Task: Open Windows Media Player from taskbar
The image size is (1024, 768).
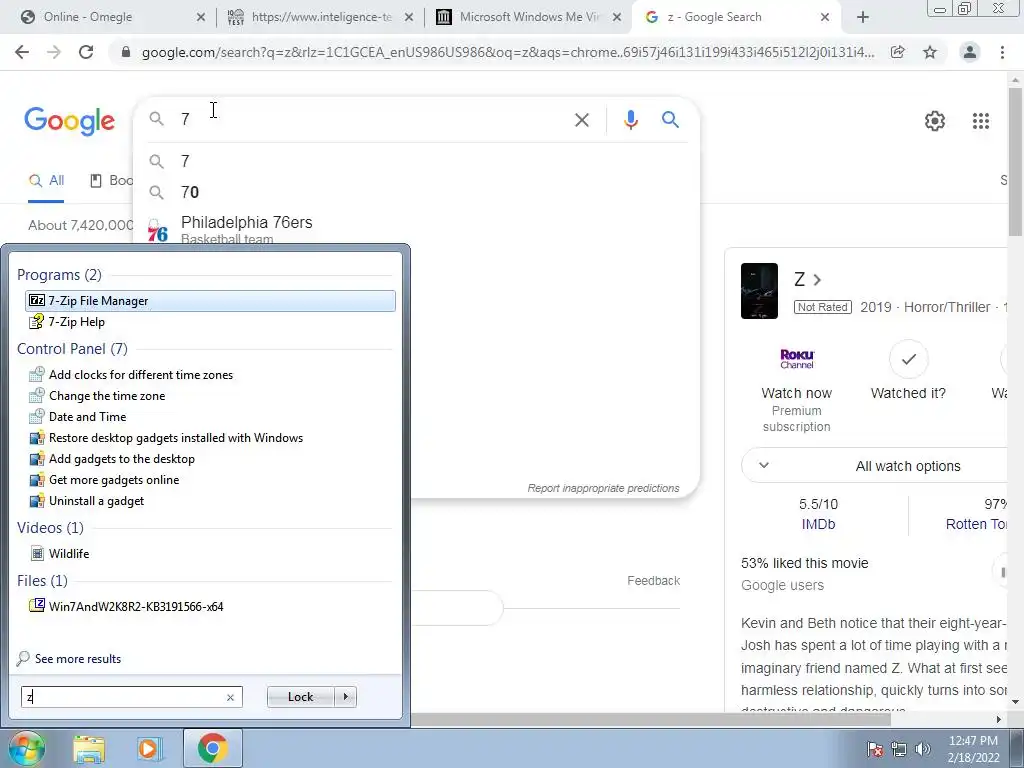Action: [x=149, y=749]
